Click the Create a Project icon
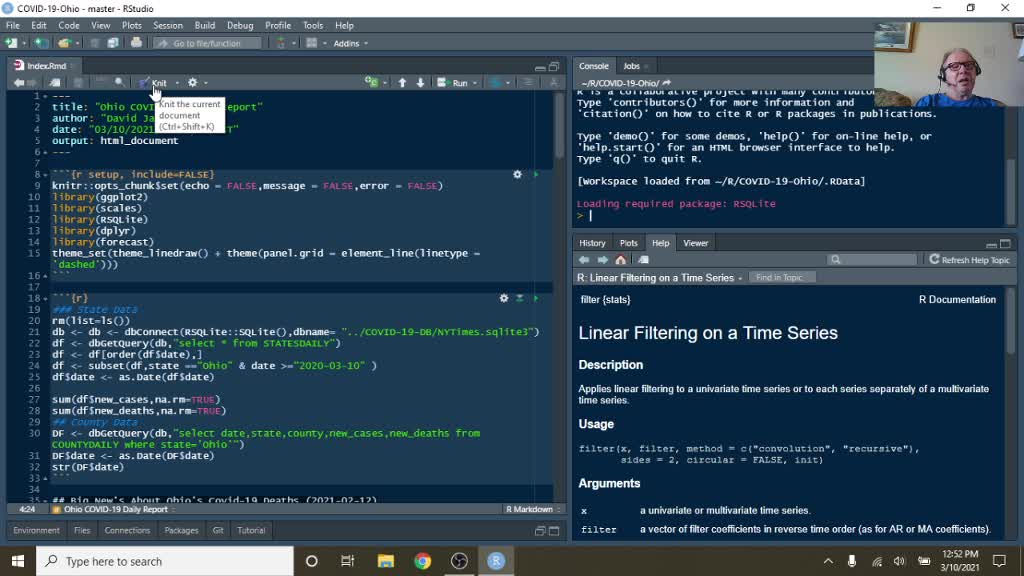Image resolution: width=1024 pixels, height=576 pixels. click(x=41, y=43)
